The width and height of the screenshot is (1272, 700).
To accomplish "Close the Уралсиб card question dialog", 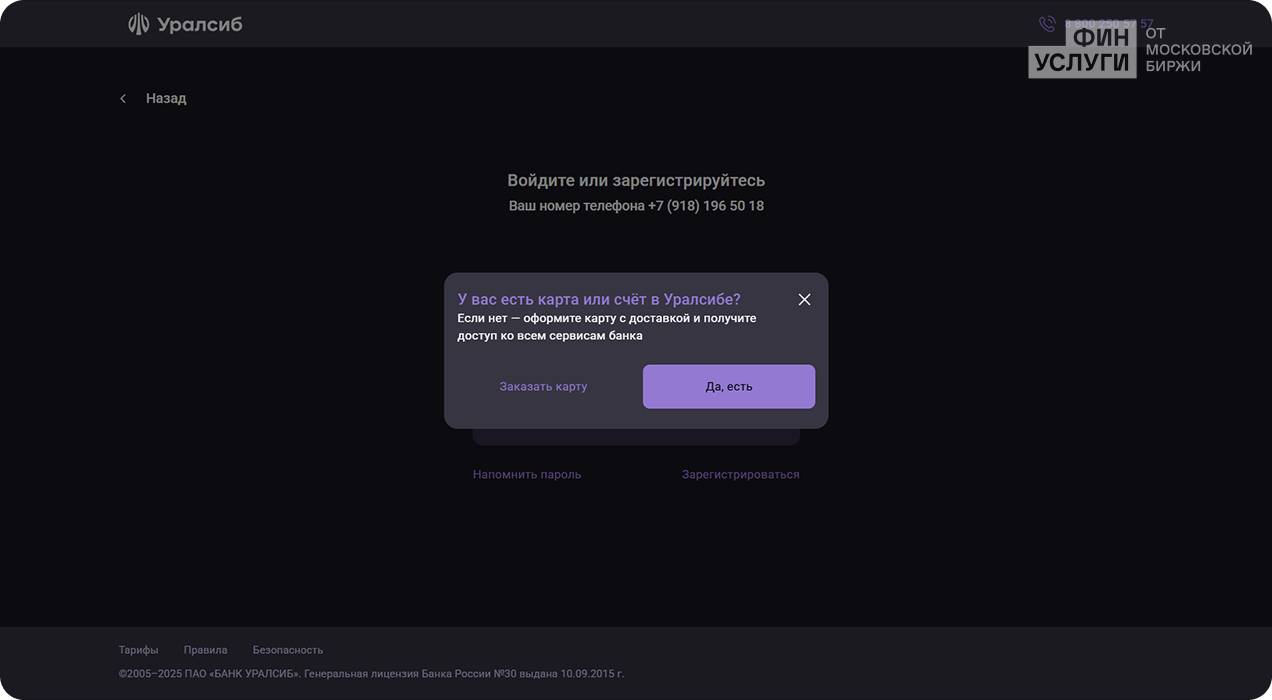I will click(804, 300).
